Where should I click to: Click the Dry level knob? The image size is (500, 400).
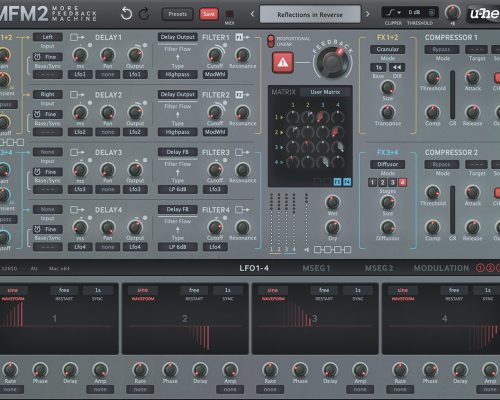332,227
